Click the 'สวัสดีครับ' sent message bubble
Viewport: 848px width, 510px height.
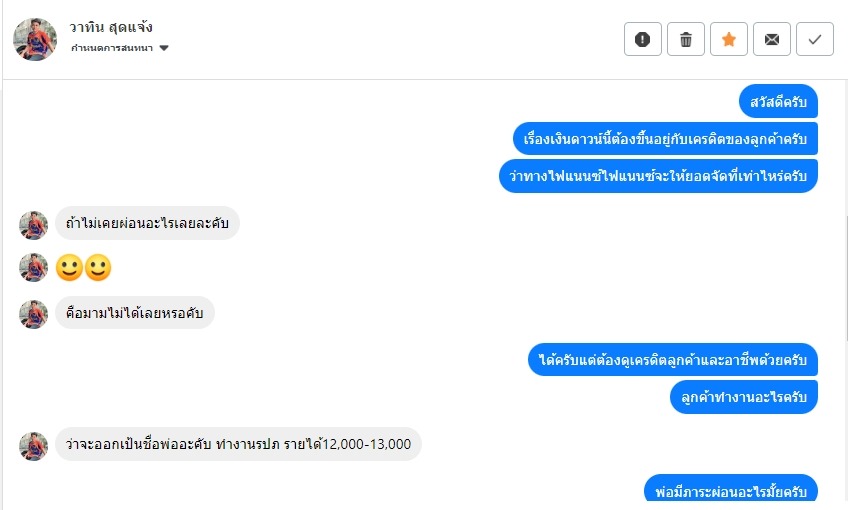point(778,101)
